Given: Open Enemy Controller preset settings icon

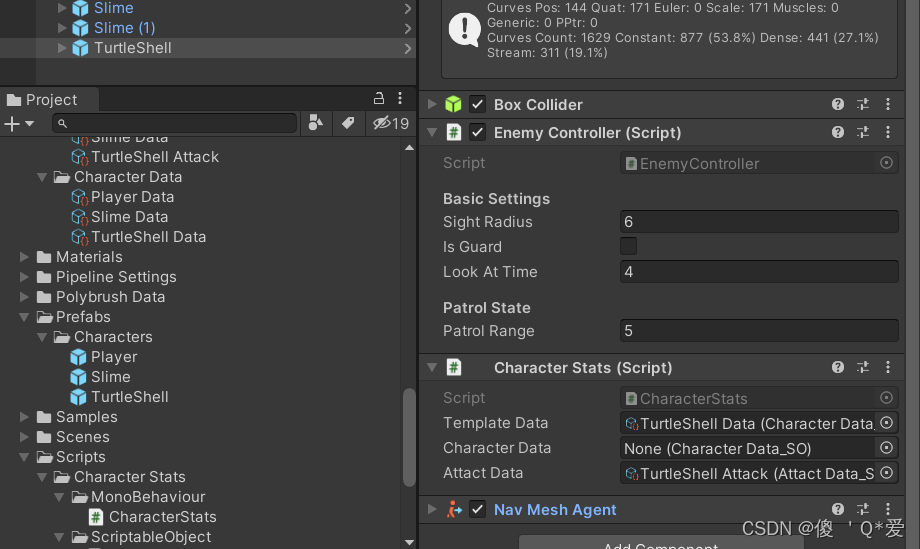Looking at the screenshot, I should tap(863, 132).
